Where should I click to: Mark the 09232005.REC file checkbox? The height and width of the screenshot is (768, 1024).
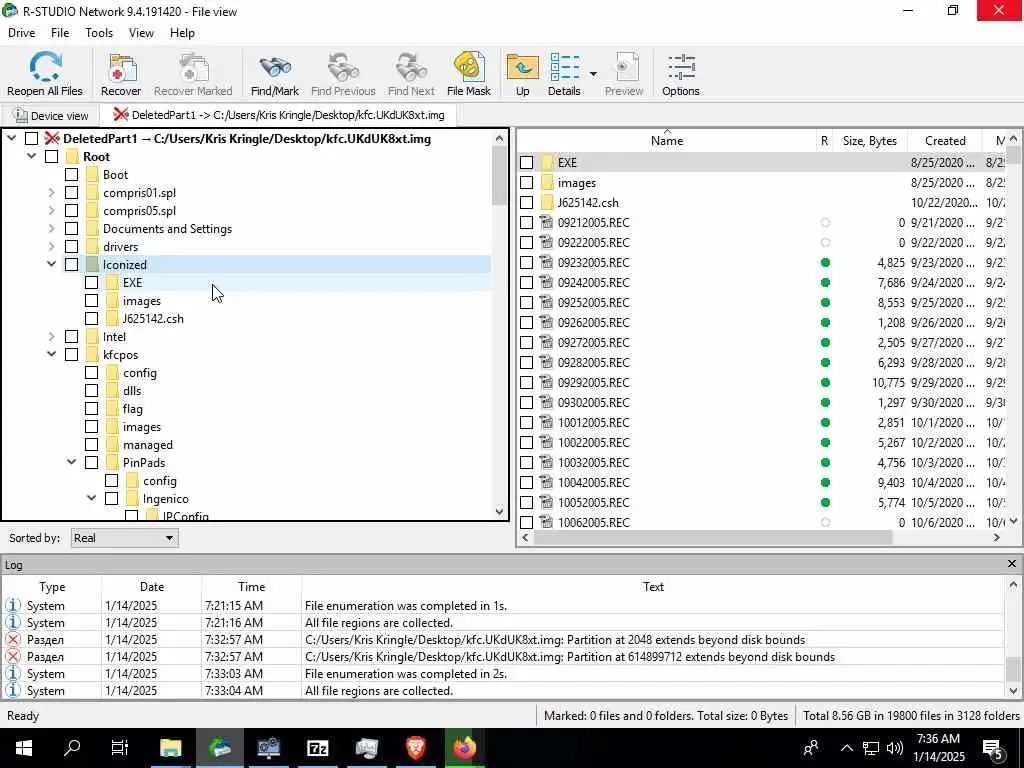[x=526, y=263]
